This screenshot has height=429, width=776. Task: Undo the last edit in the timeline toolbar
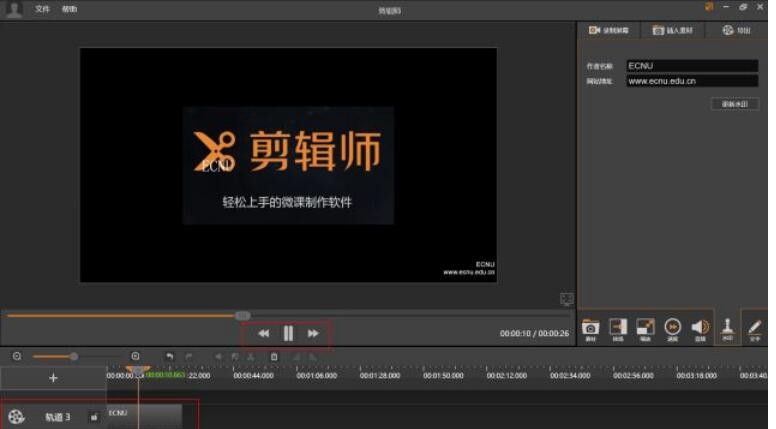pos(169,356)
